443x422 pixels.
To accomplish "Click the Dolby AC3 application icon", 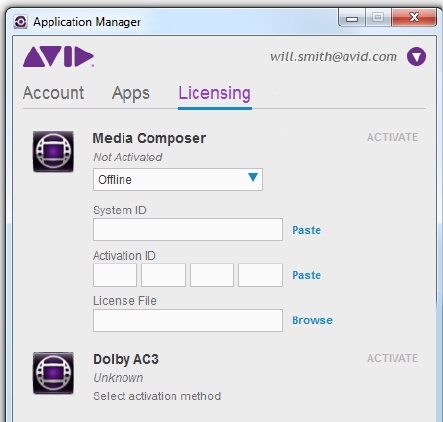I will tap(53, 373).
